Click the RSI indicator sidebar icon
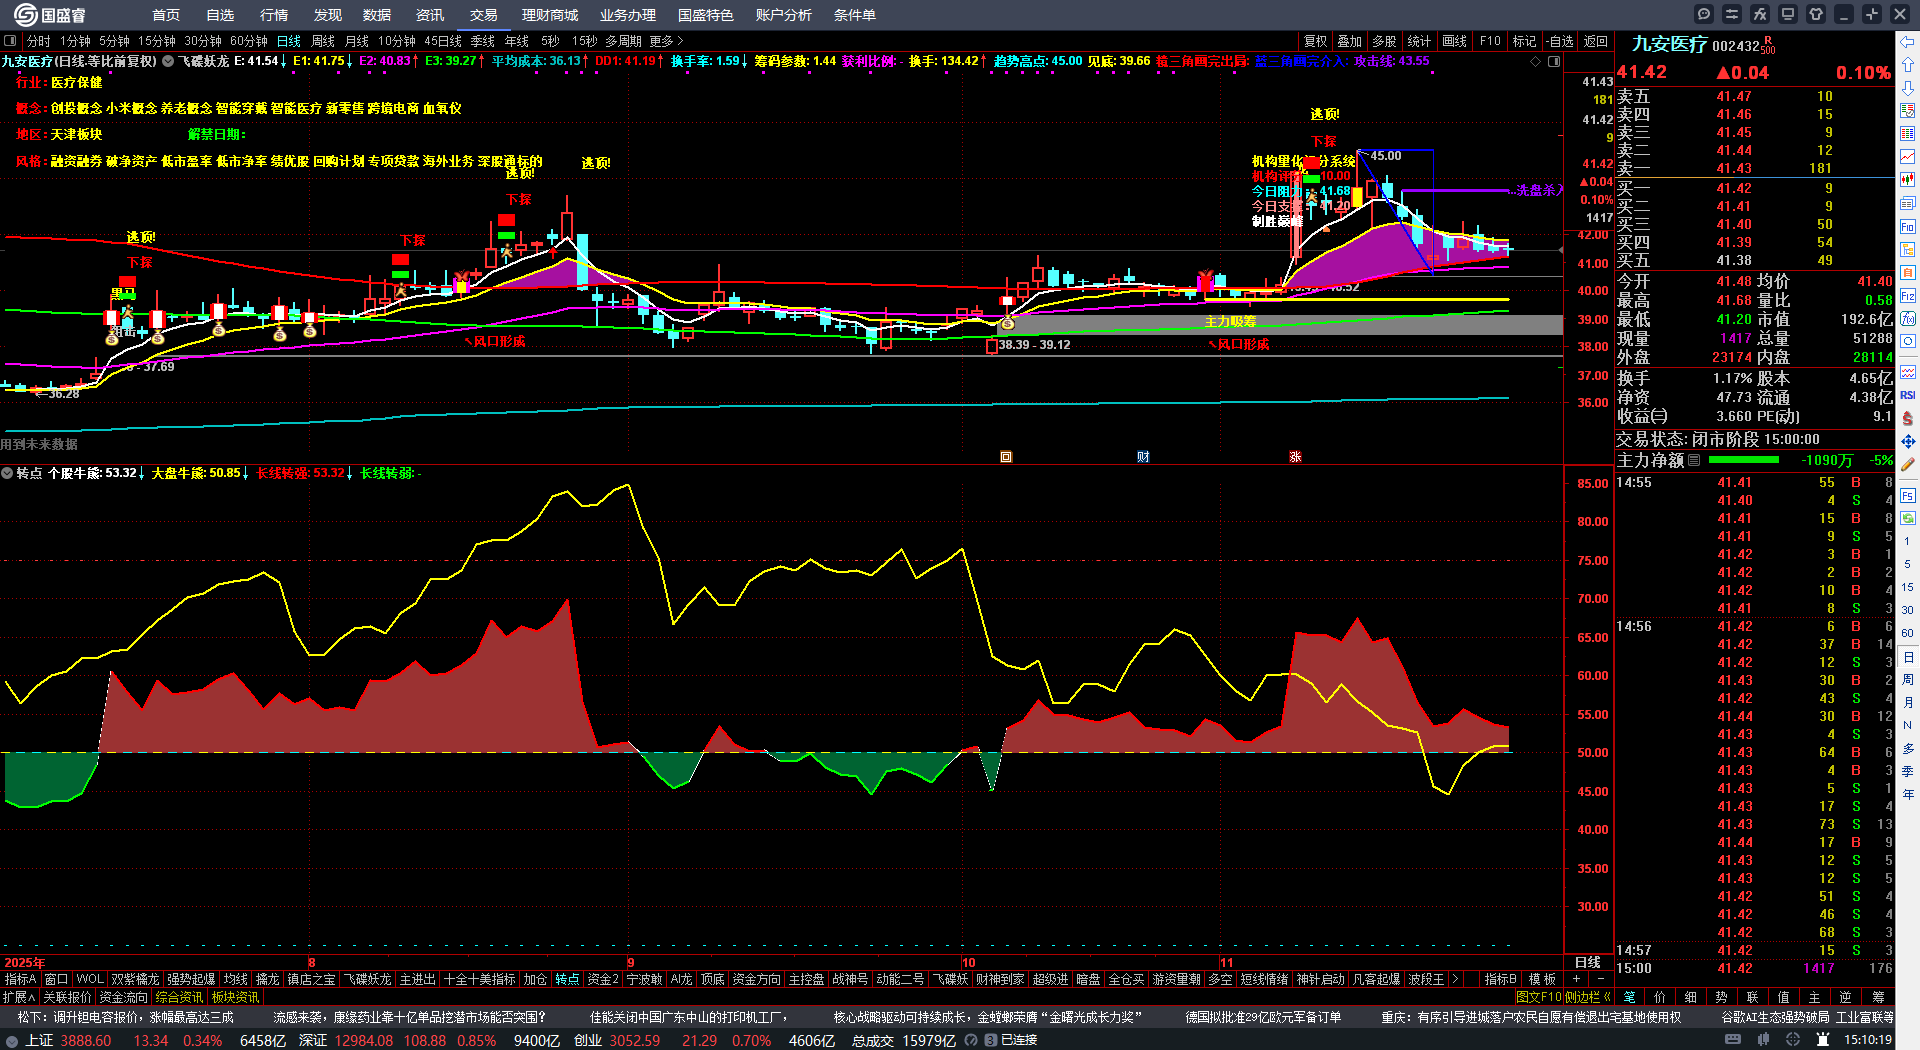The width and height of the screenshot is (1920, 1050). pos(1908,395)
